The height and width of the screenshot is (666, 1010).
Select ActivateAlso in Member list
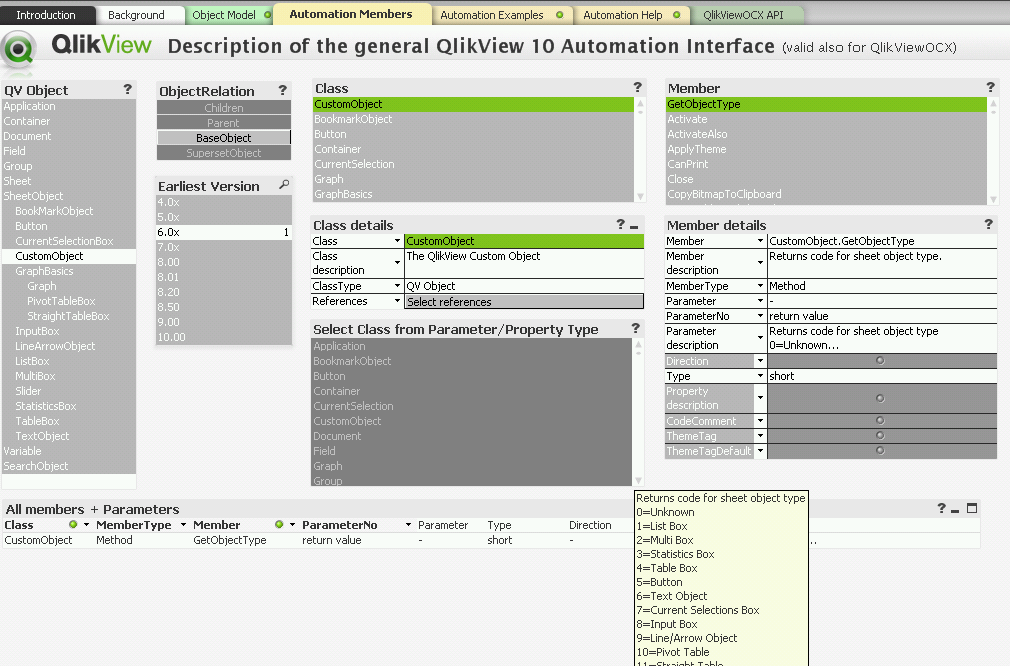tap(826, 134)
